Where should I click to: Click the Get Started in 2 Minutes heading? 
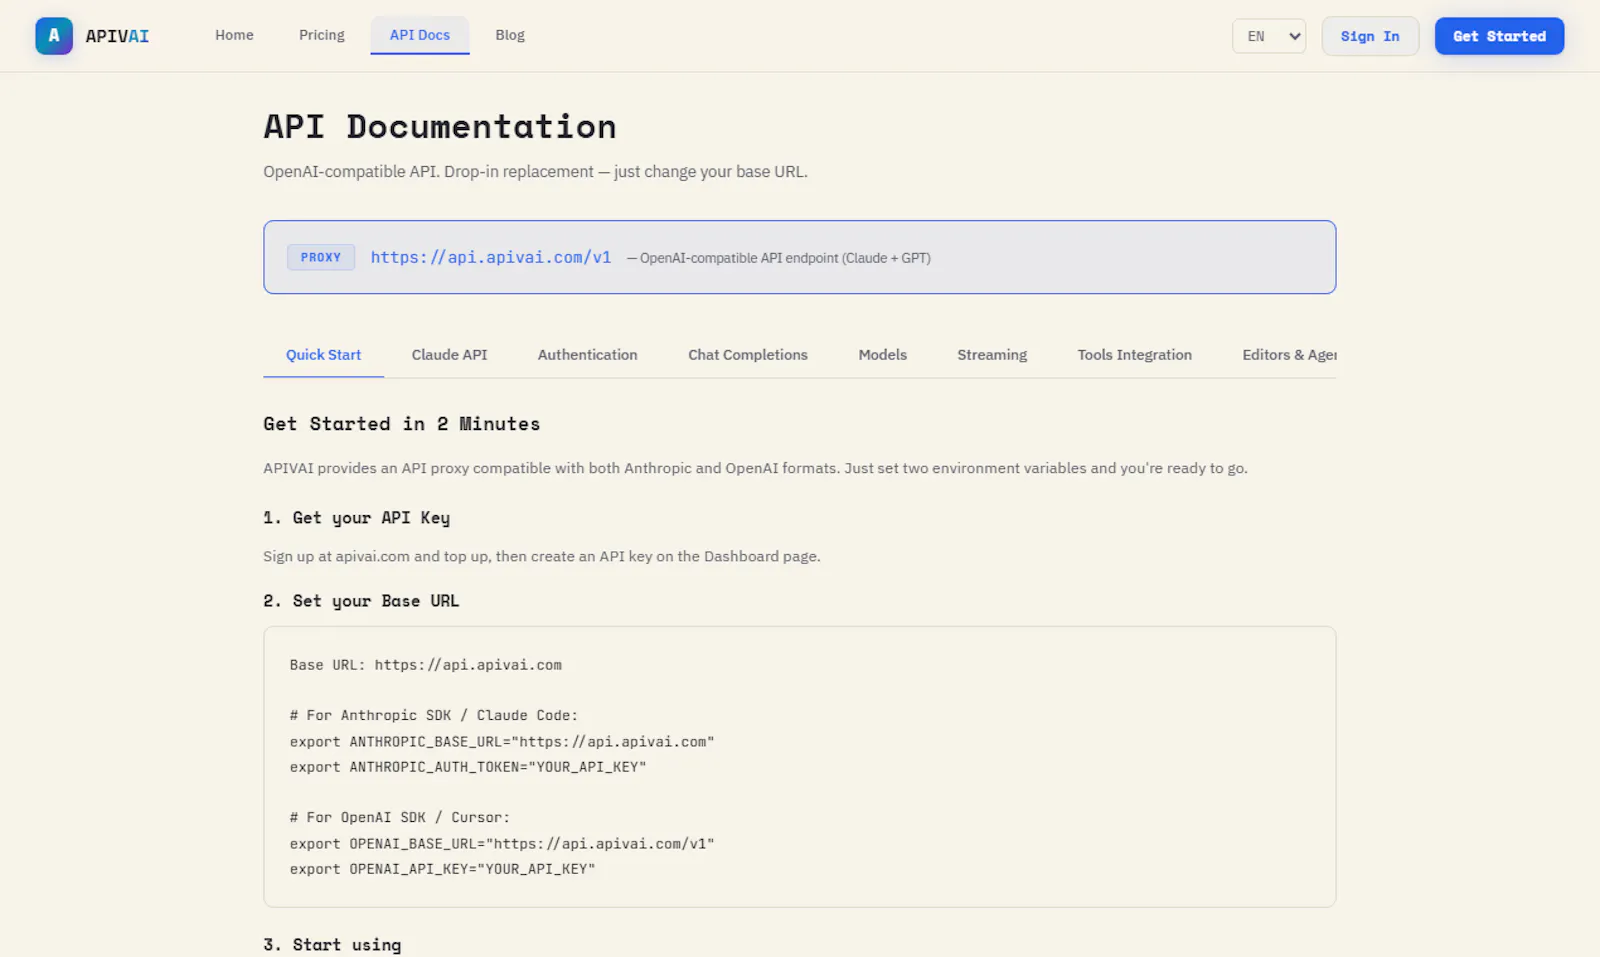[402, 424]
